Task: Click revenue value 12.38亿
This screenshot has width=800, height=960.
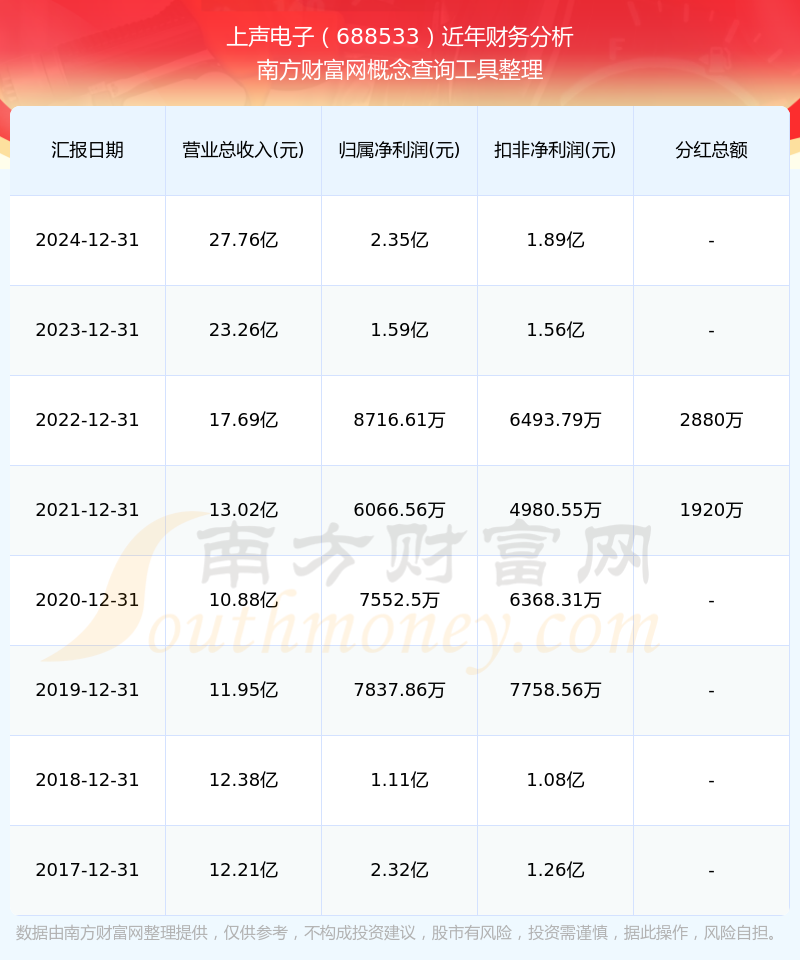Action: pos(244,780)
